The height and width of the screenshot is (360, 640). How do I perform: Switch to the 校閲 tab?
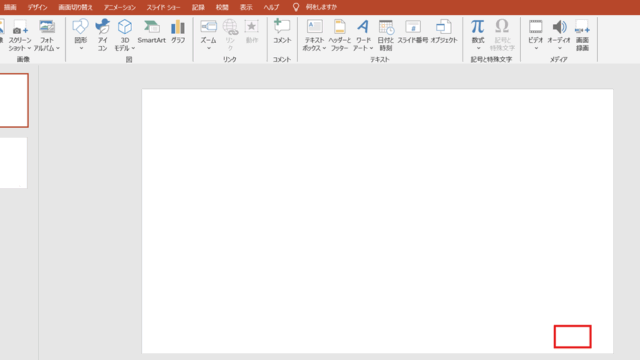pos(222,7)
